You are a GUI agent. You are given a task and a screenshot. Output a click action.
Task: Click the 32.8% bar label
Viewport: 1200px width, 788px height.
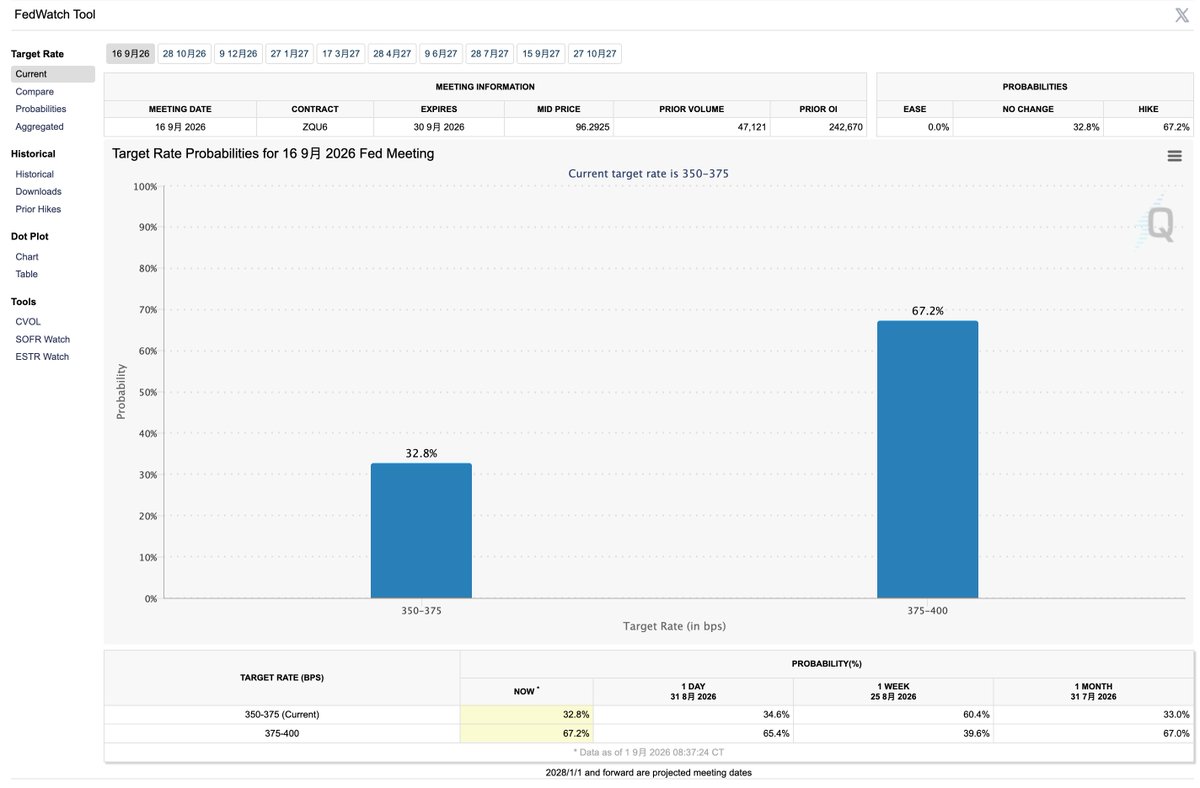point(421,453)
